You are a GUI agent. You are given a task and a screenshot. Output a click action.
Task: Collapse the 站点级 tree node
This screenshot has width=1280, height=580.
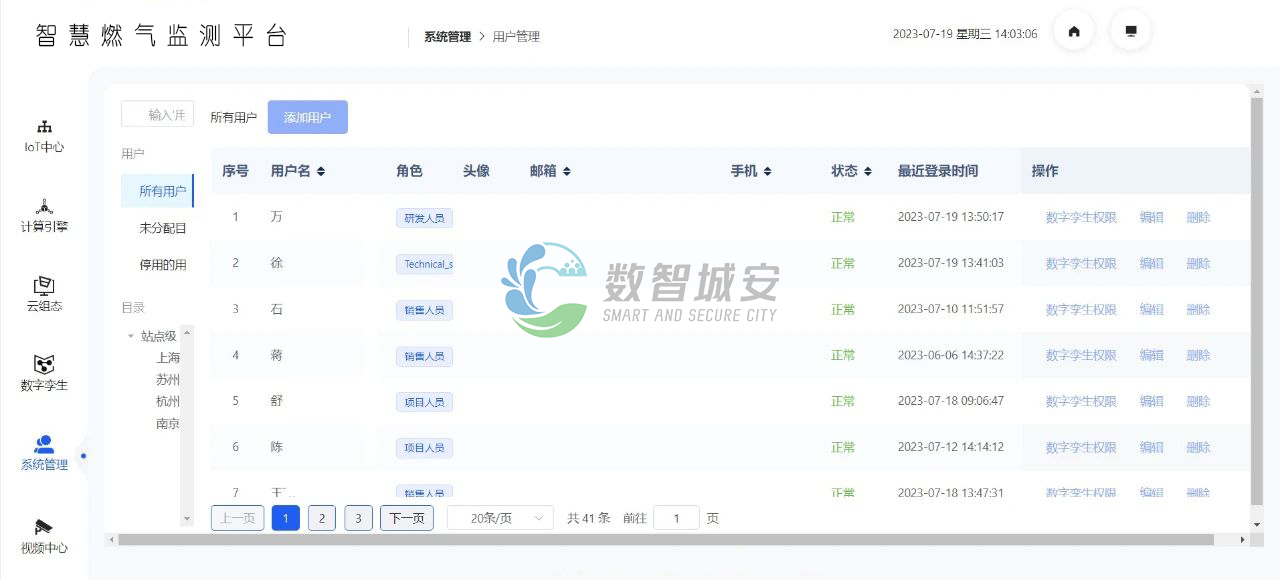131,336
